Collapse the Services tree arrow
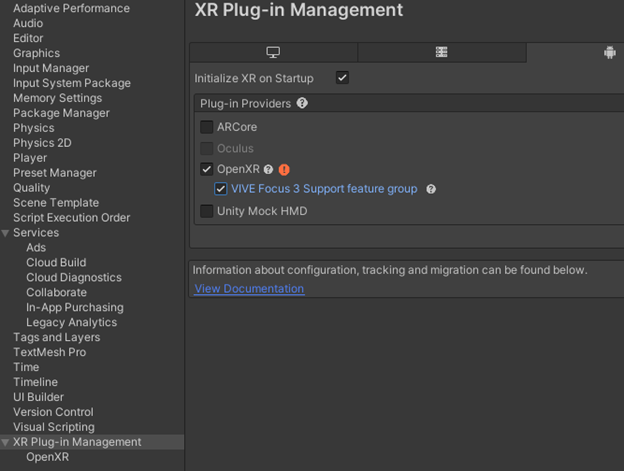This screenshot has height=471, width=624. click(5, 233)
